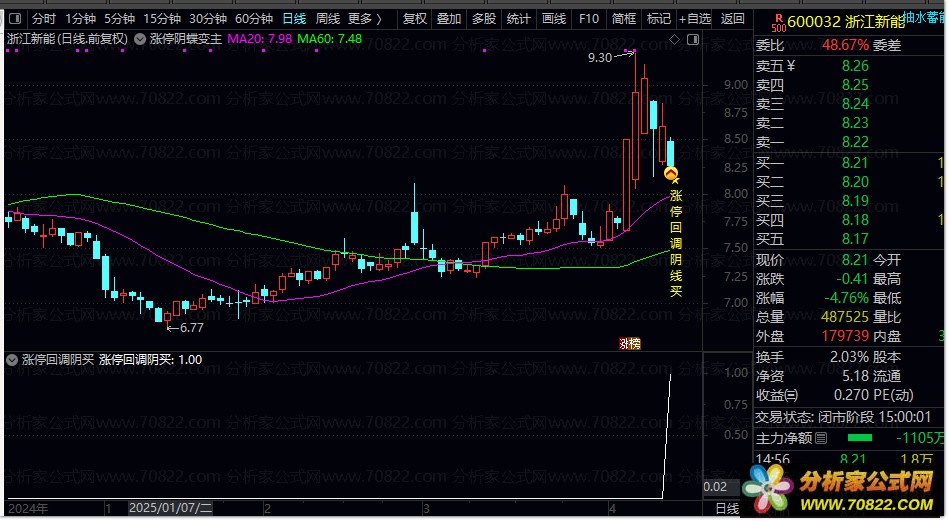Click the 标记 mark button
The image size is (950, 521).
coord(659,19)
